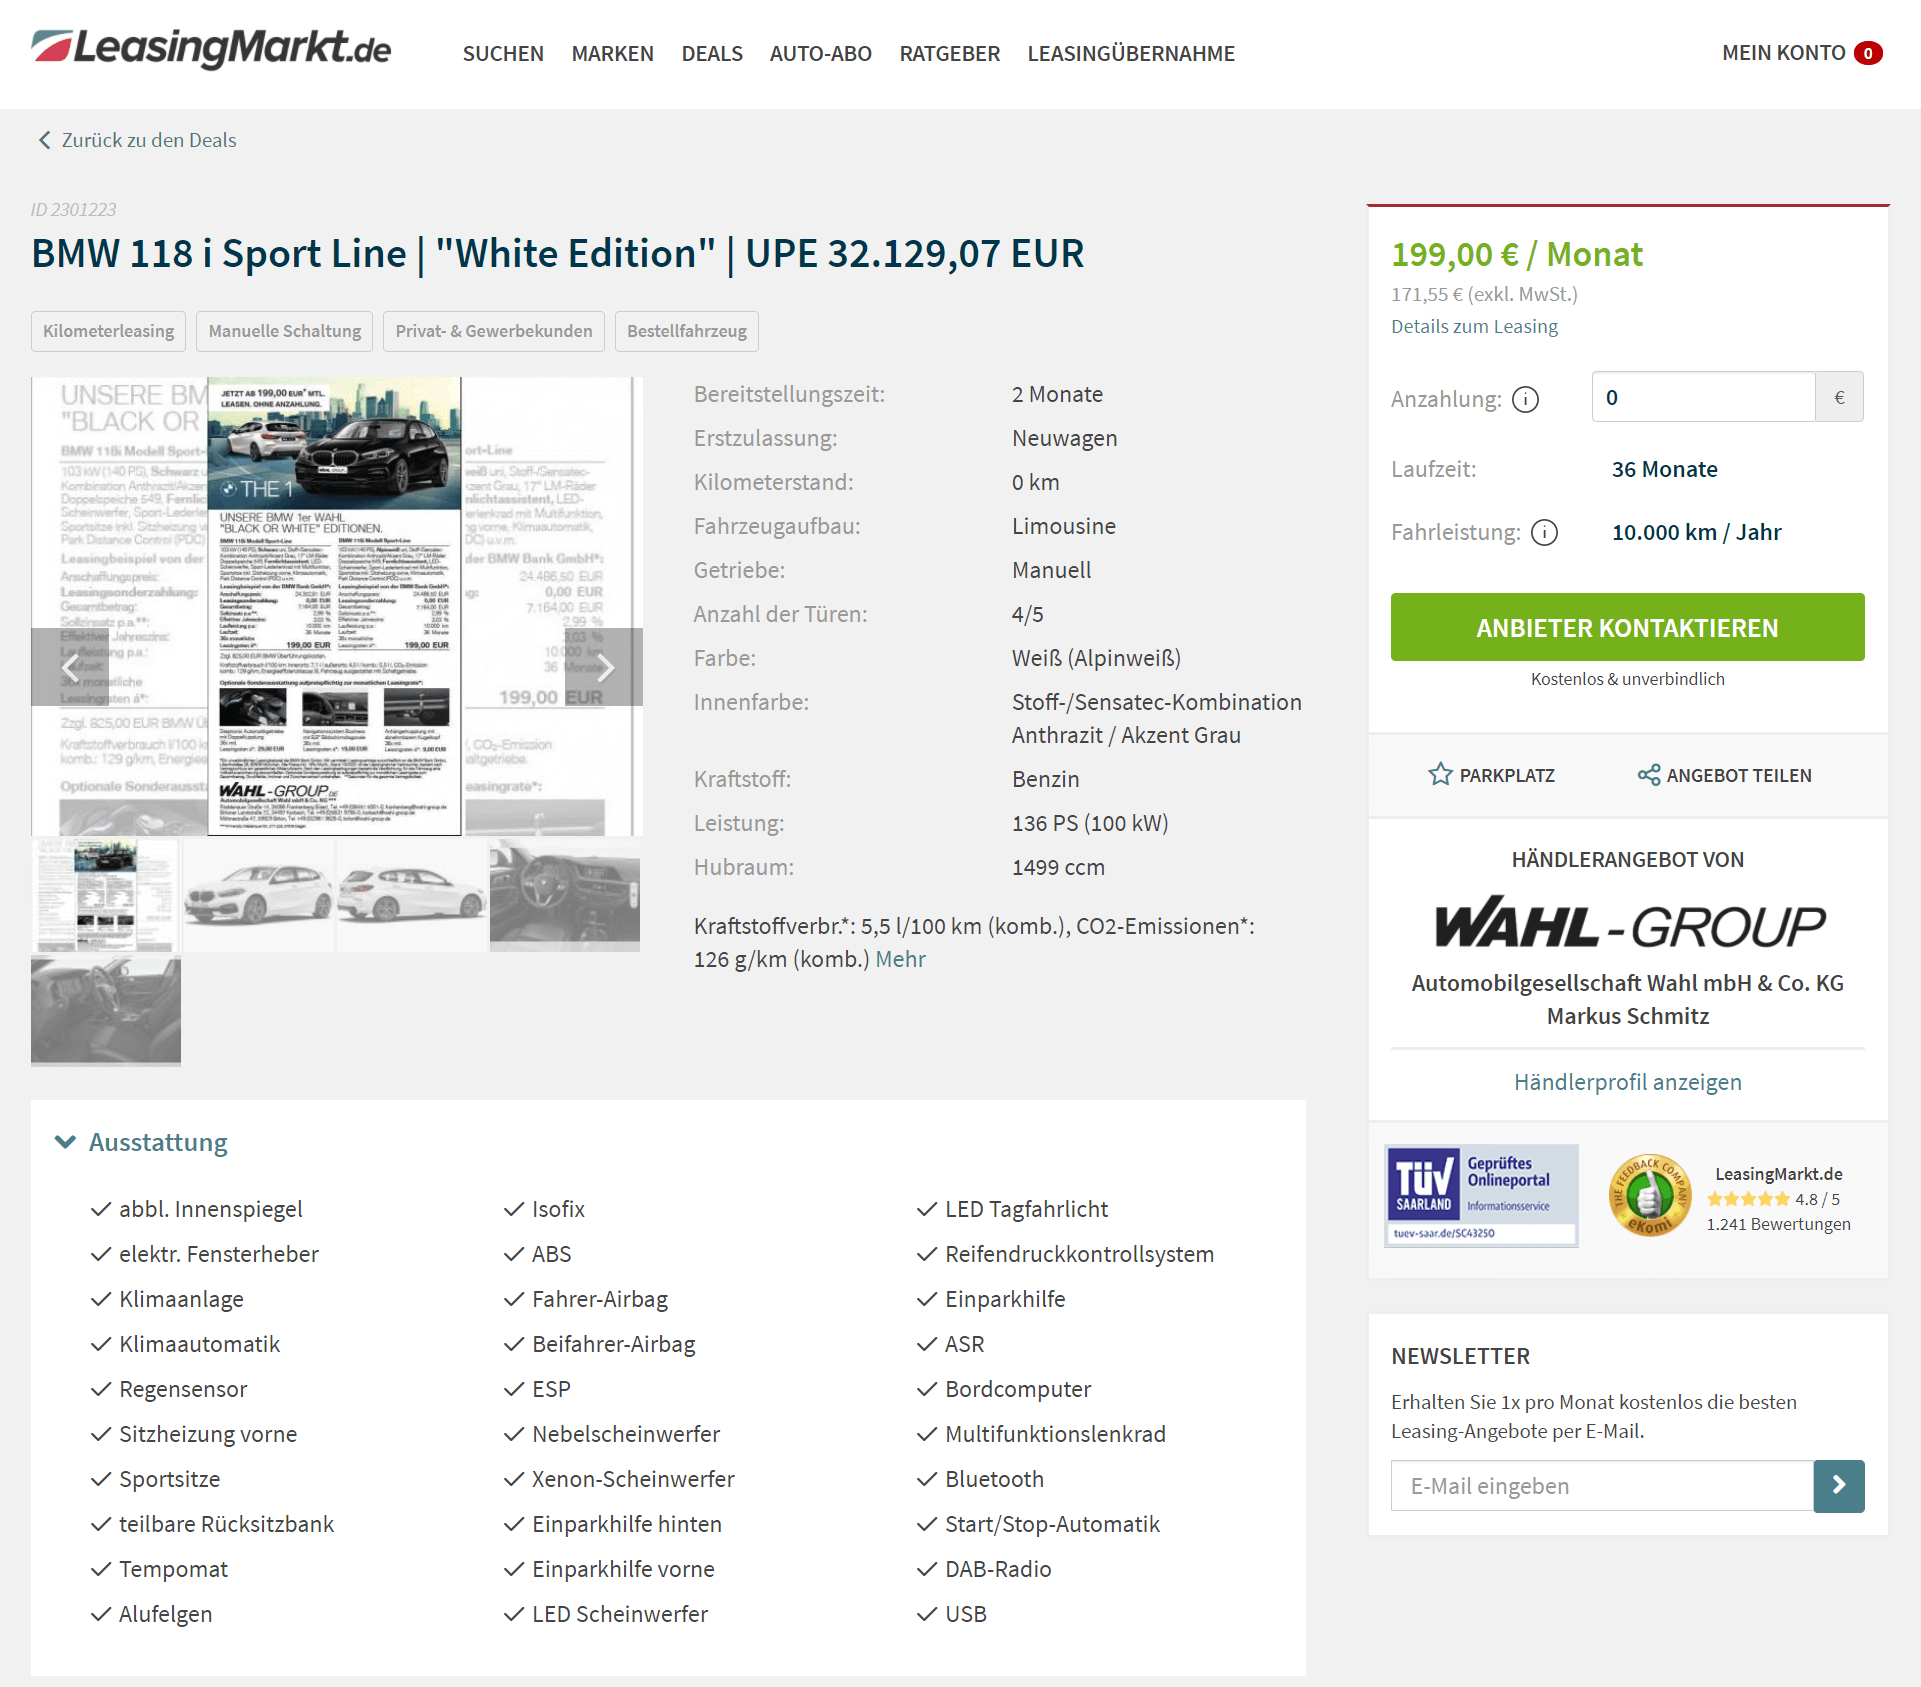The image size is (1921, 1687).
Task: Click ANBIETER KONTAKTIEREN button
Action: [x=1627, y=627]
